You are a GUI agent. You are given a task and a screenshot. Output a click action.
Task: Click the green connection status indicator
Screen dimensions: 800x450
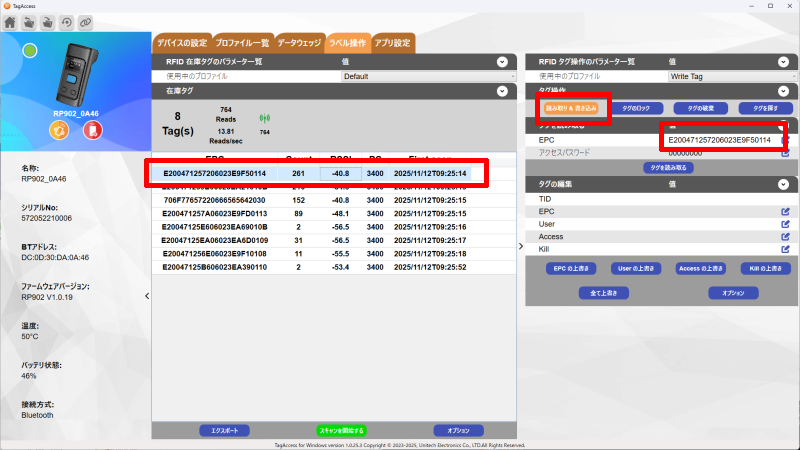point(30,51)
